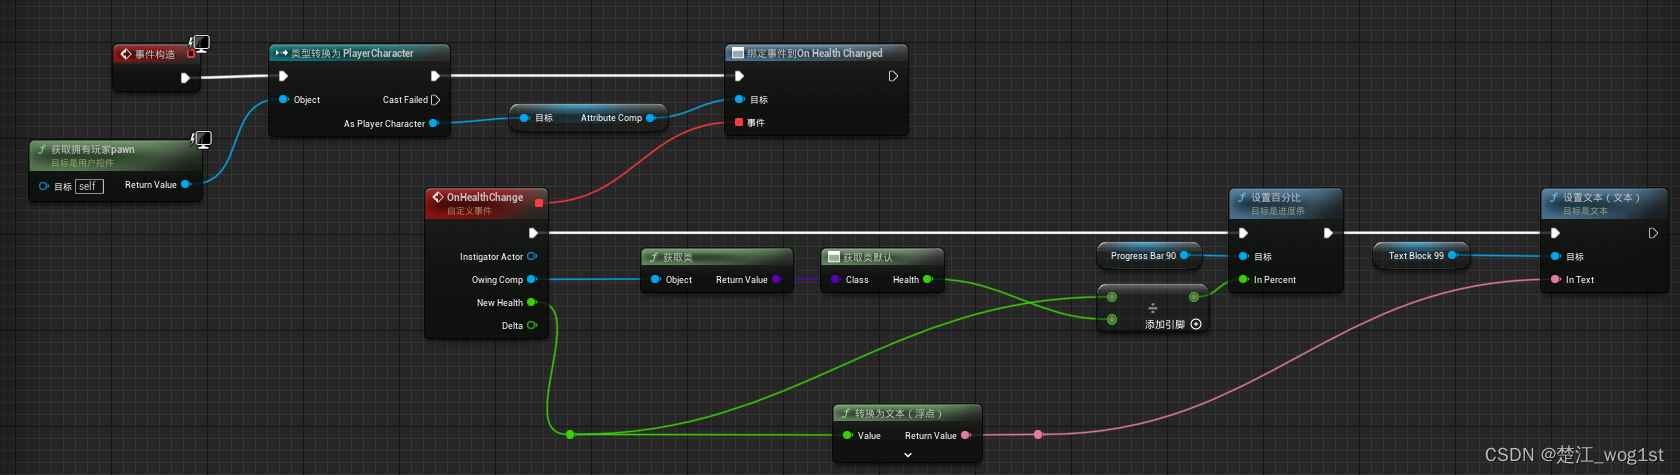Click the In Percent pin on 设置百分比
The height and width of the screenshot is (475, 1680).
tap(1244, 280)
